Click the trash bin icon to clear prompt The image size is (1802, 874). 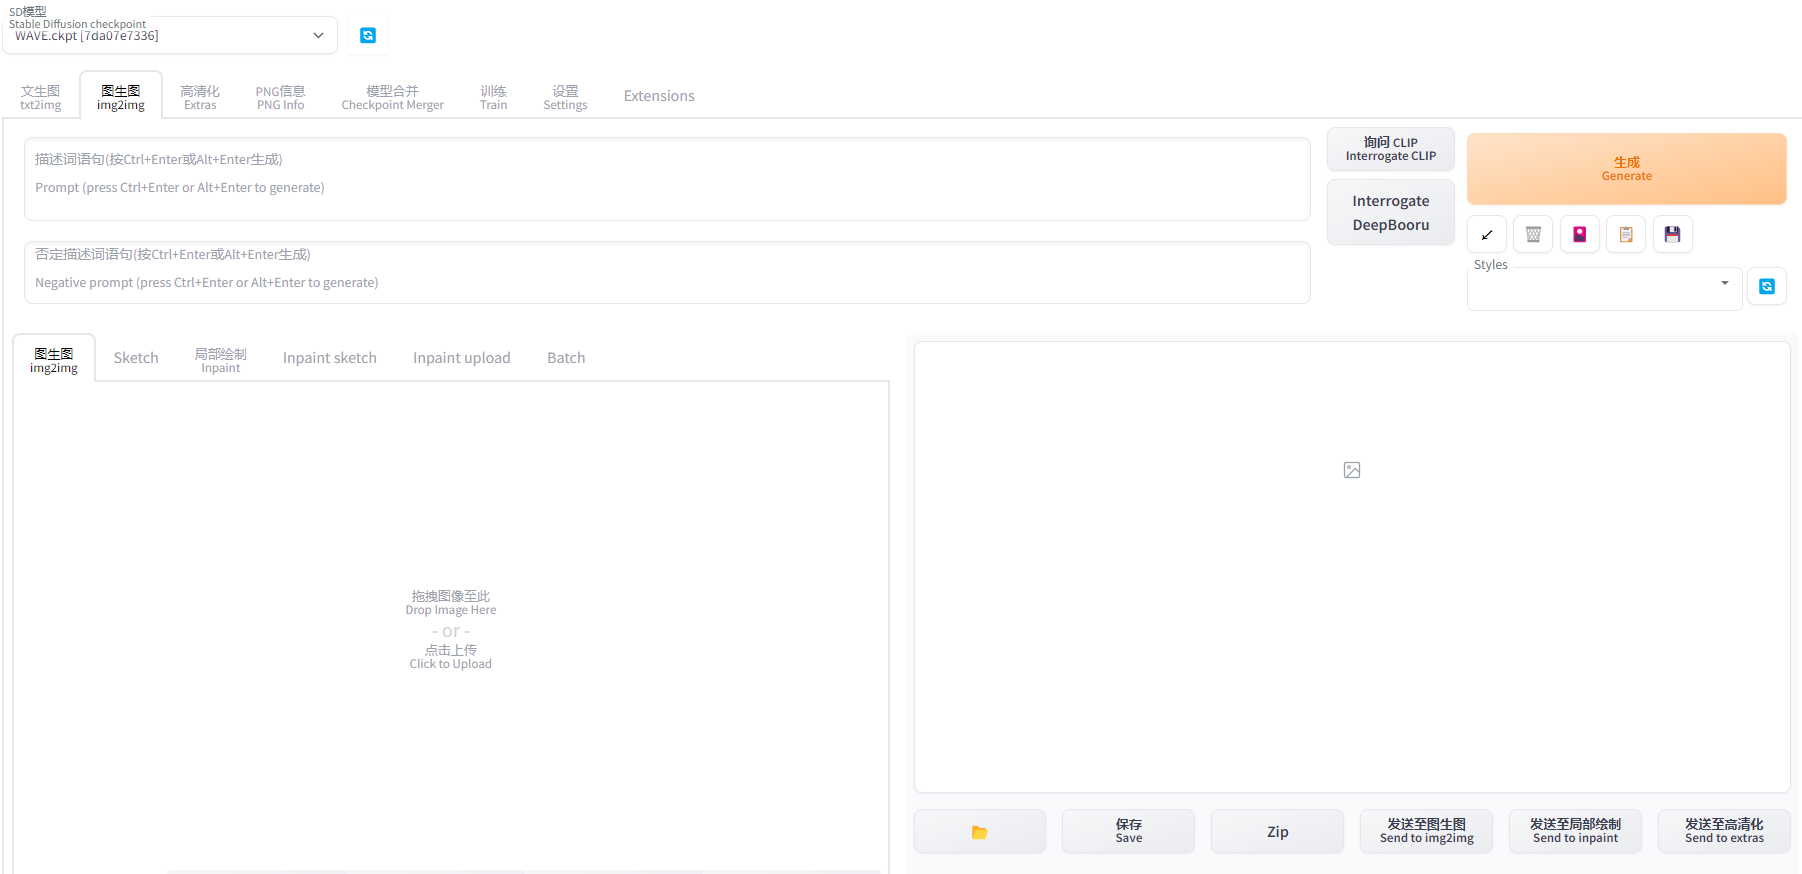tap(1532, 235)
